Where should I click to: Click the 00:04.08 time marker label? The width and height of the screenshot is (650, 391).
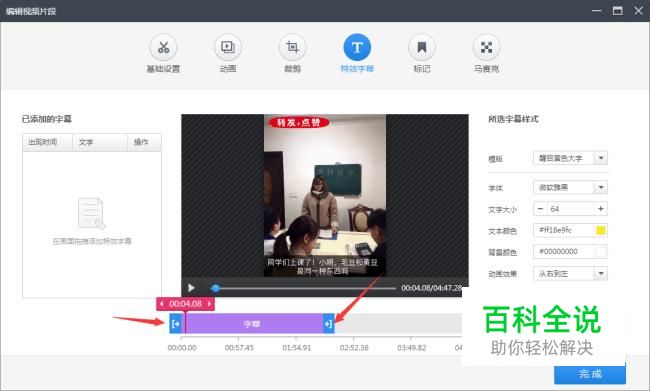(185, 304)
